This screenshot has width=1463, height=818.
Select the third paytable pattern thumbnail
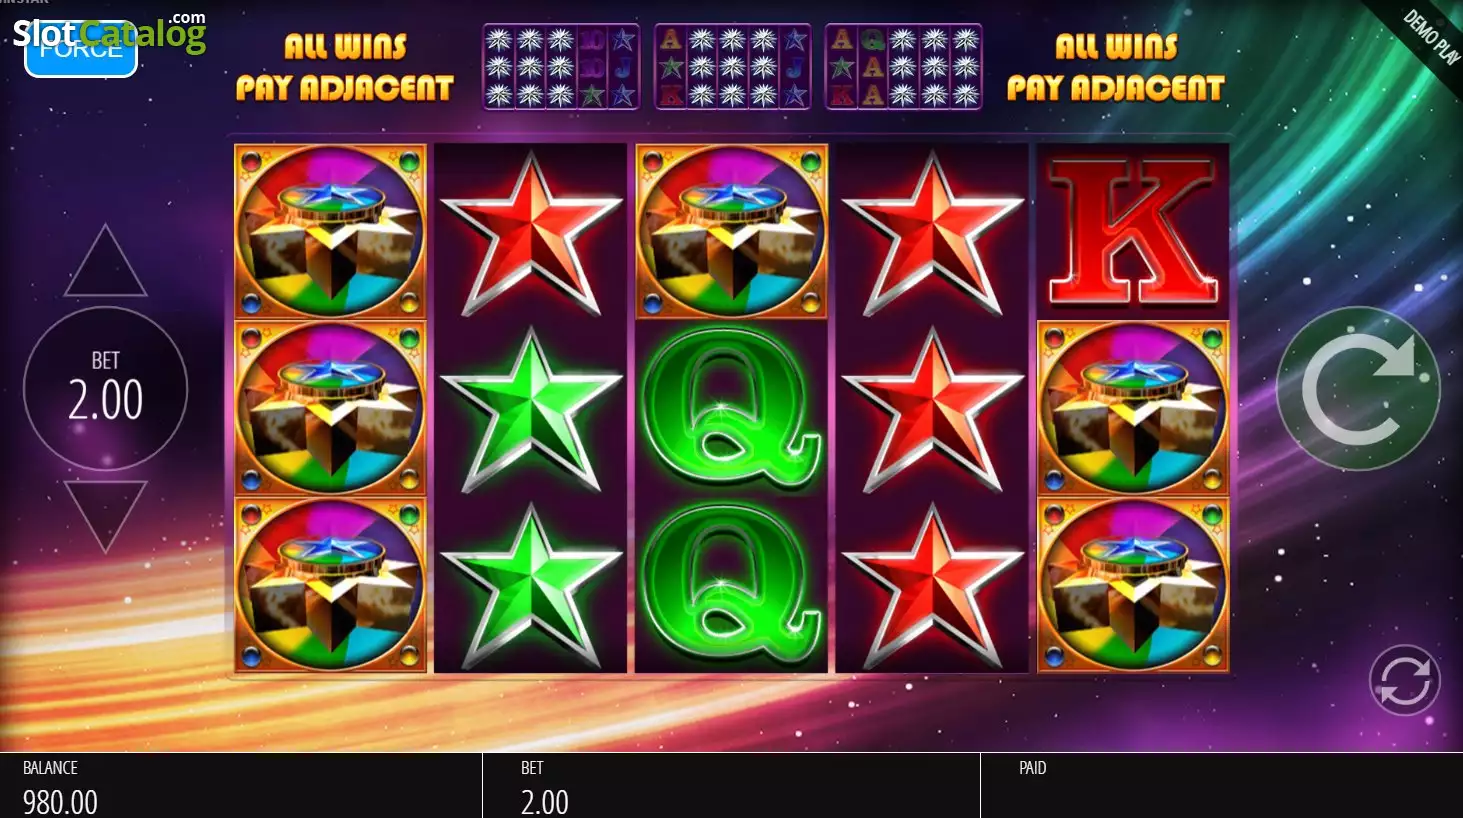point(903,67)
